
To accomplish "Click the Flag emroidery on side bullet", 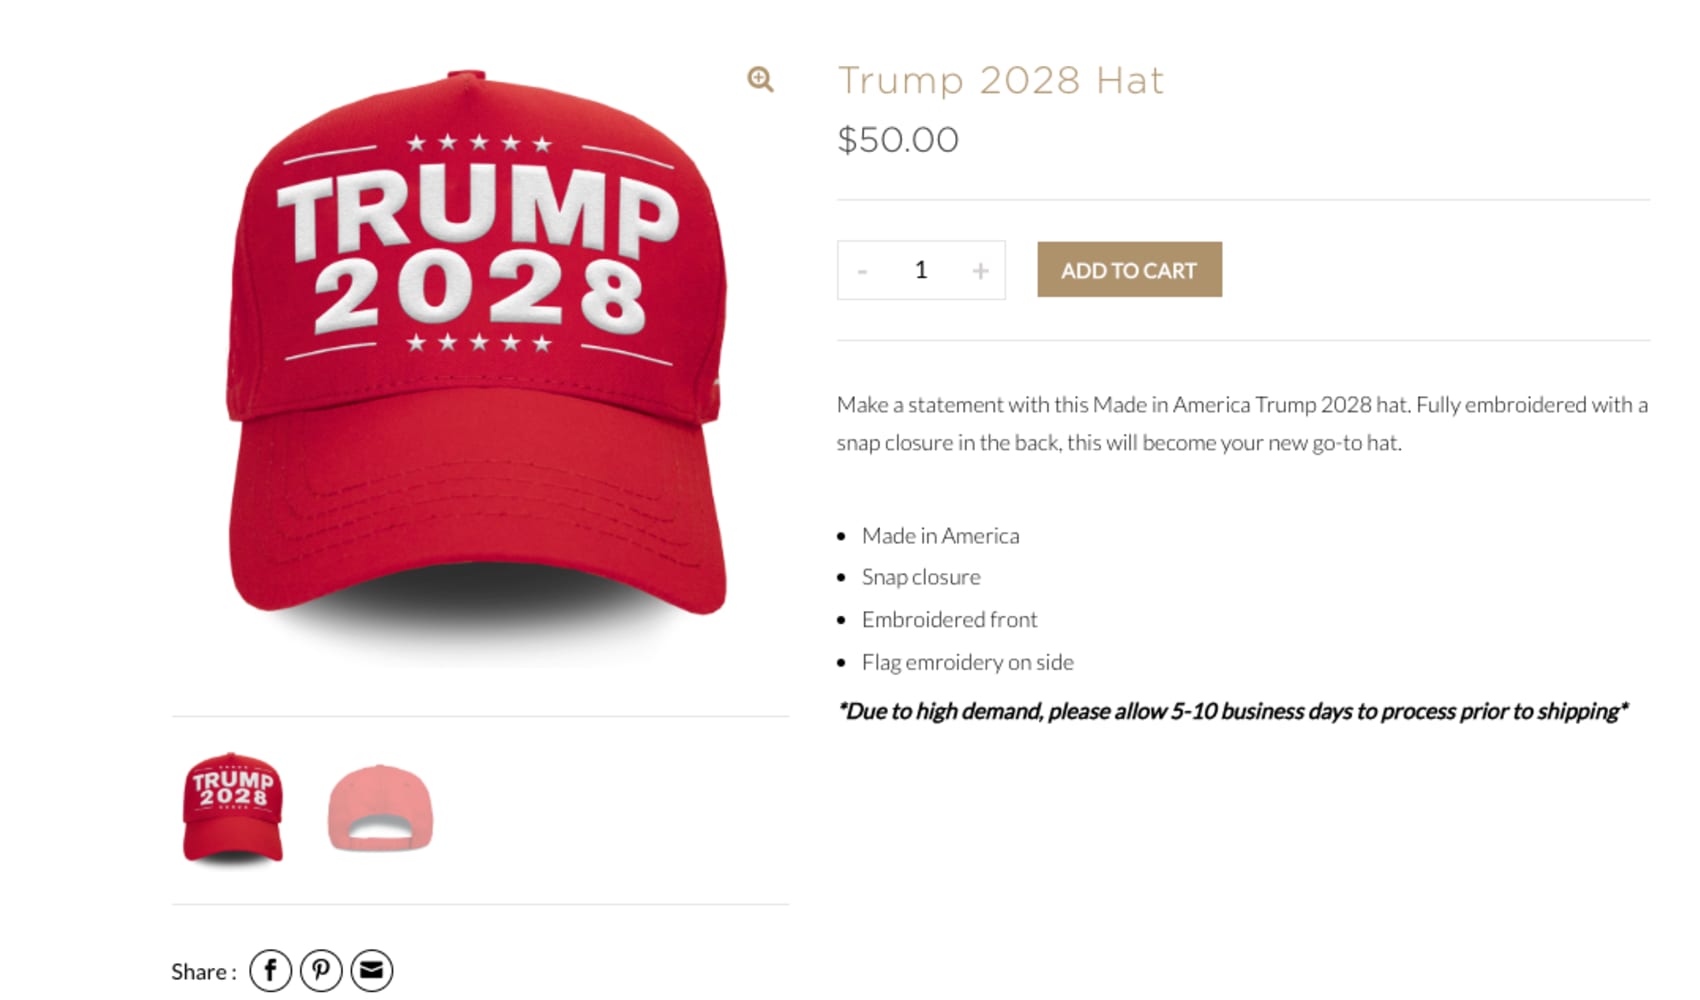I will pyautogui.click(x=967, y=662).
